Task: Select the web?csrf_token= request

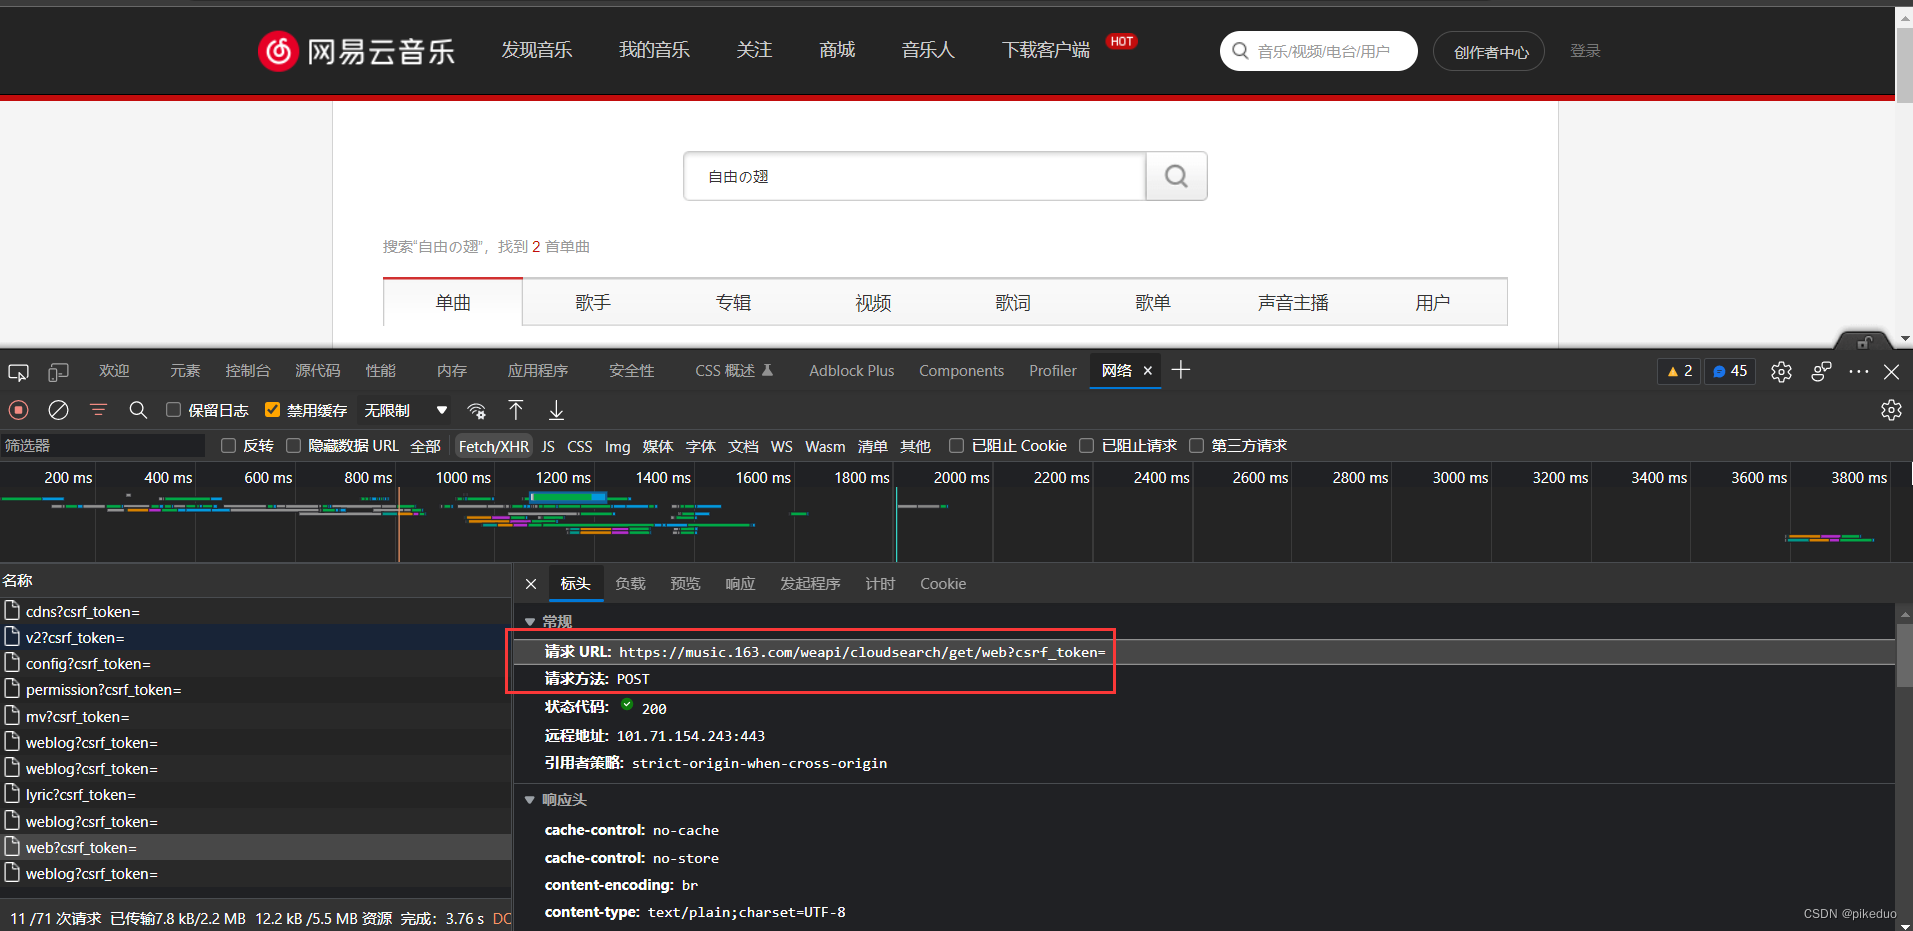Action: [x=256, y=847]
